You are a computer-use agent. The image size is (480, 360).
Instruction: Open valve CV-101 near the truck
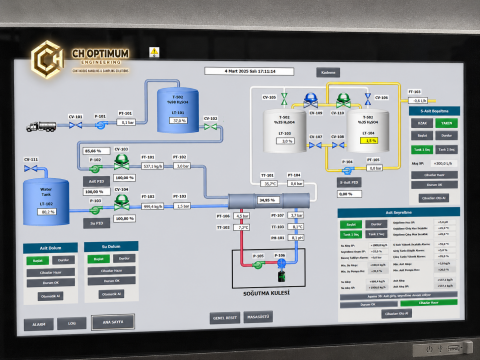(75, 125)
